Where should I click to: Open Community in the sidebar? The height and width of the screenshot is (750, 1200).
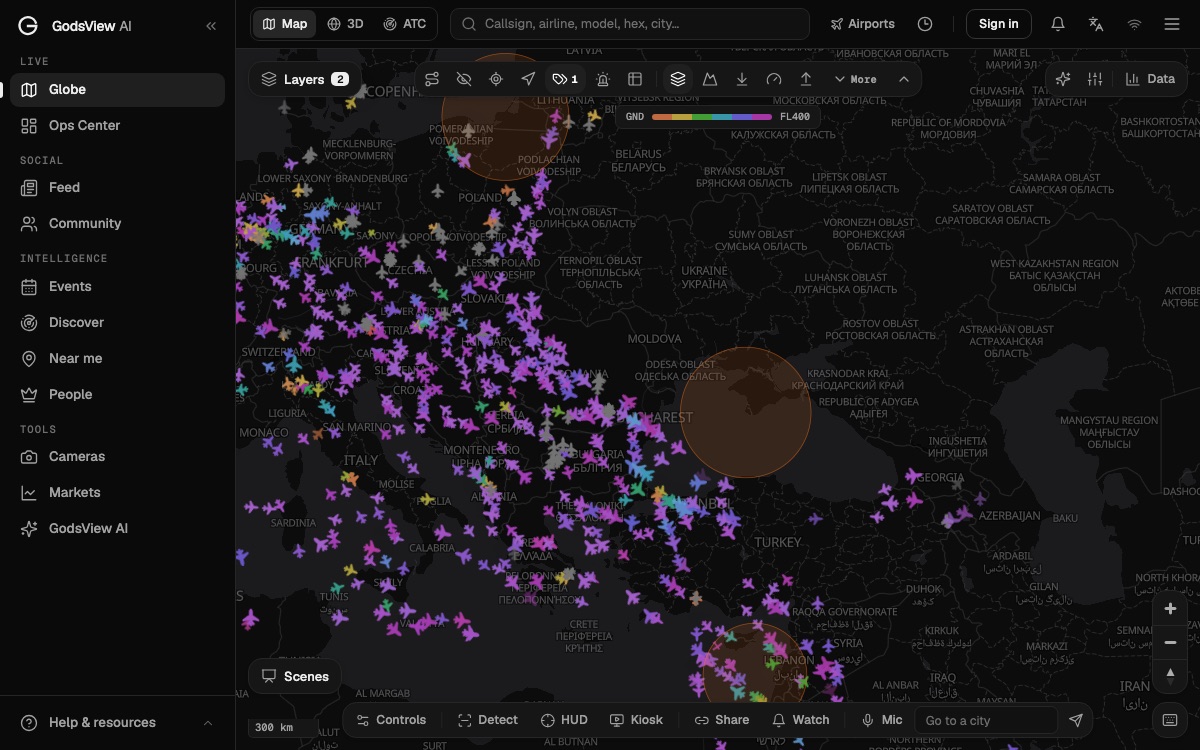pos(117,223)
